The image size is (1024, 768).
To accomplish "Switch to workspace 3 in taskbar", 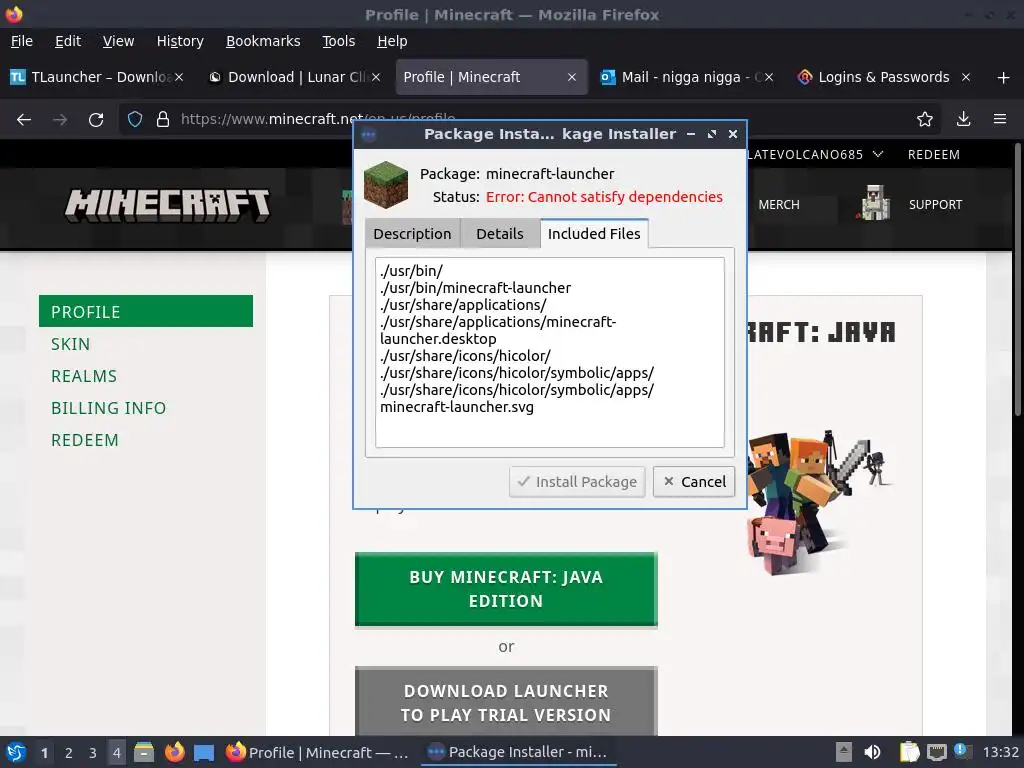I will pyautogui.click(x=93, y=752).
